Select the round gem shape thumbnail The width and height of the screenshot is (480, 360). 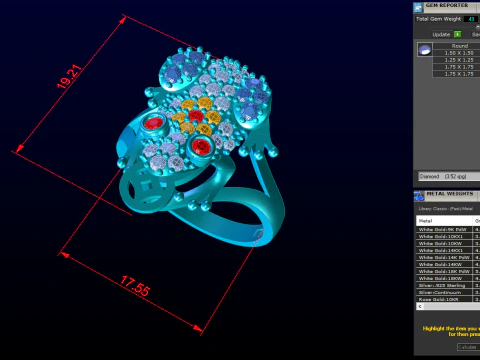425,50
